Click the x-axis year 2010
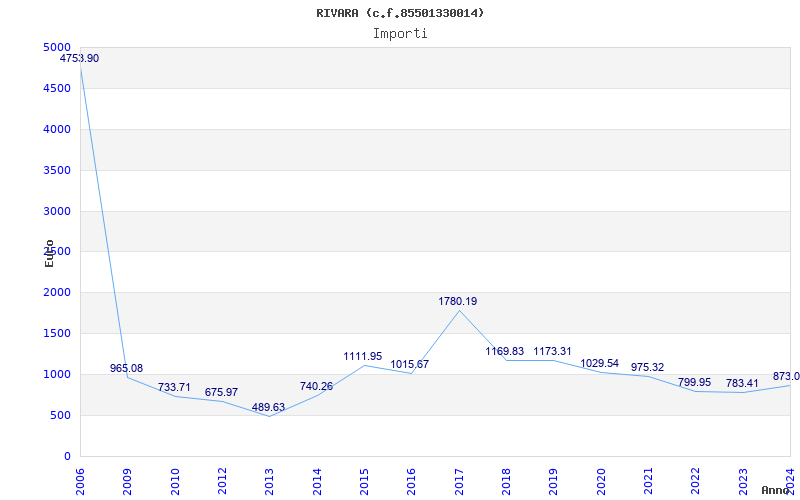The height and width of the screenshot is (500, 800). point(175,481)
